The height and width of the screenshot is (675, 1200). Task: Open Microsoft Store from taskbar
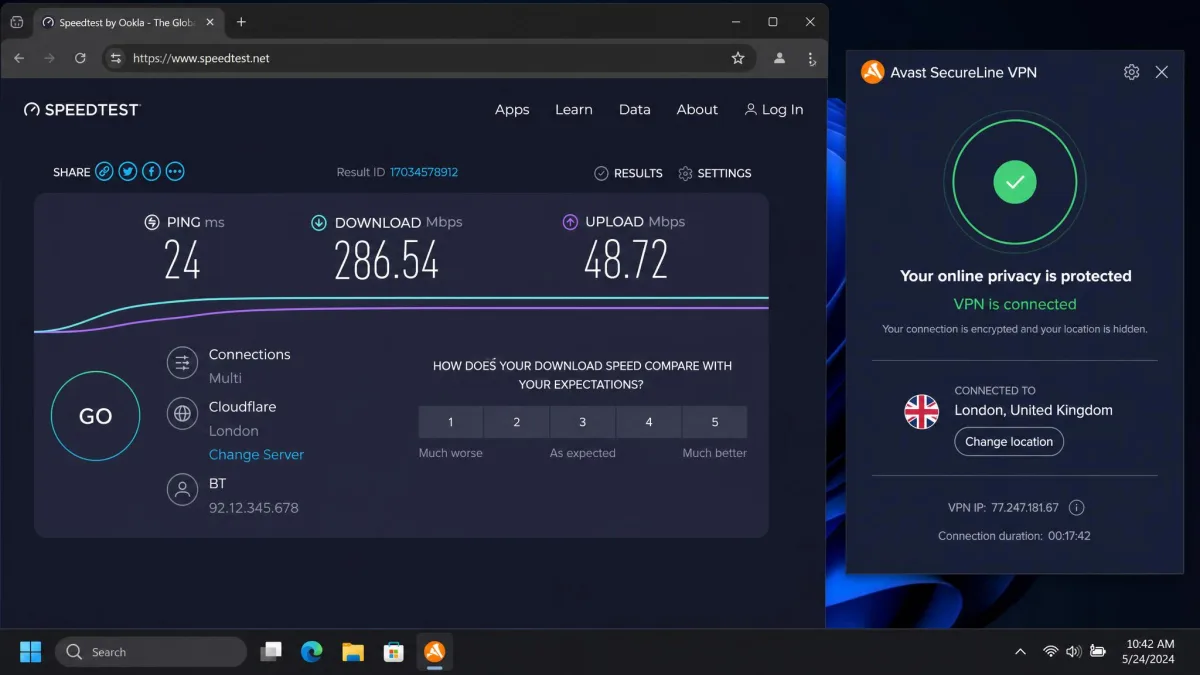pyautogui.click(x=394, y=652)
